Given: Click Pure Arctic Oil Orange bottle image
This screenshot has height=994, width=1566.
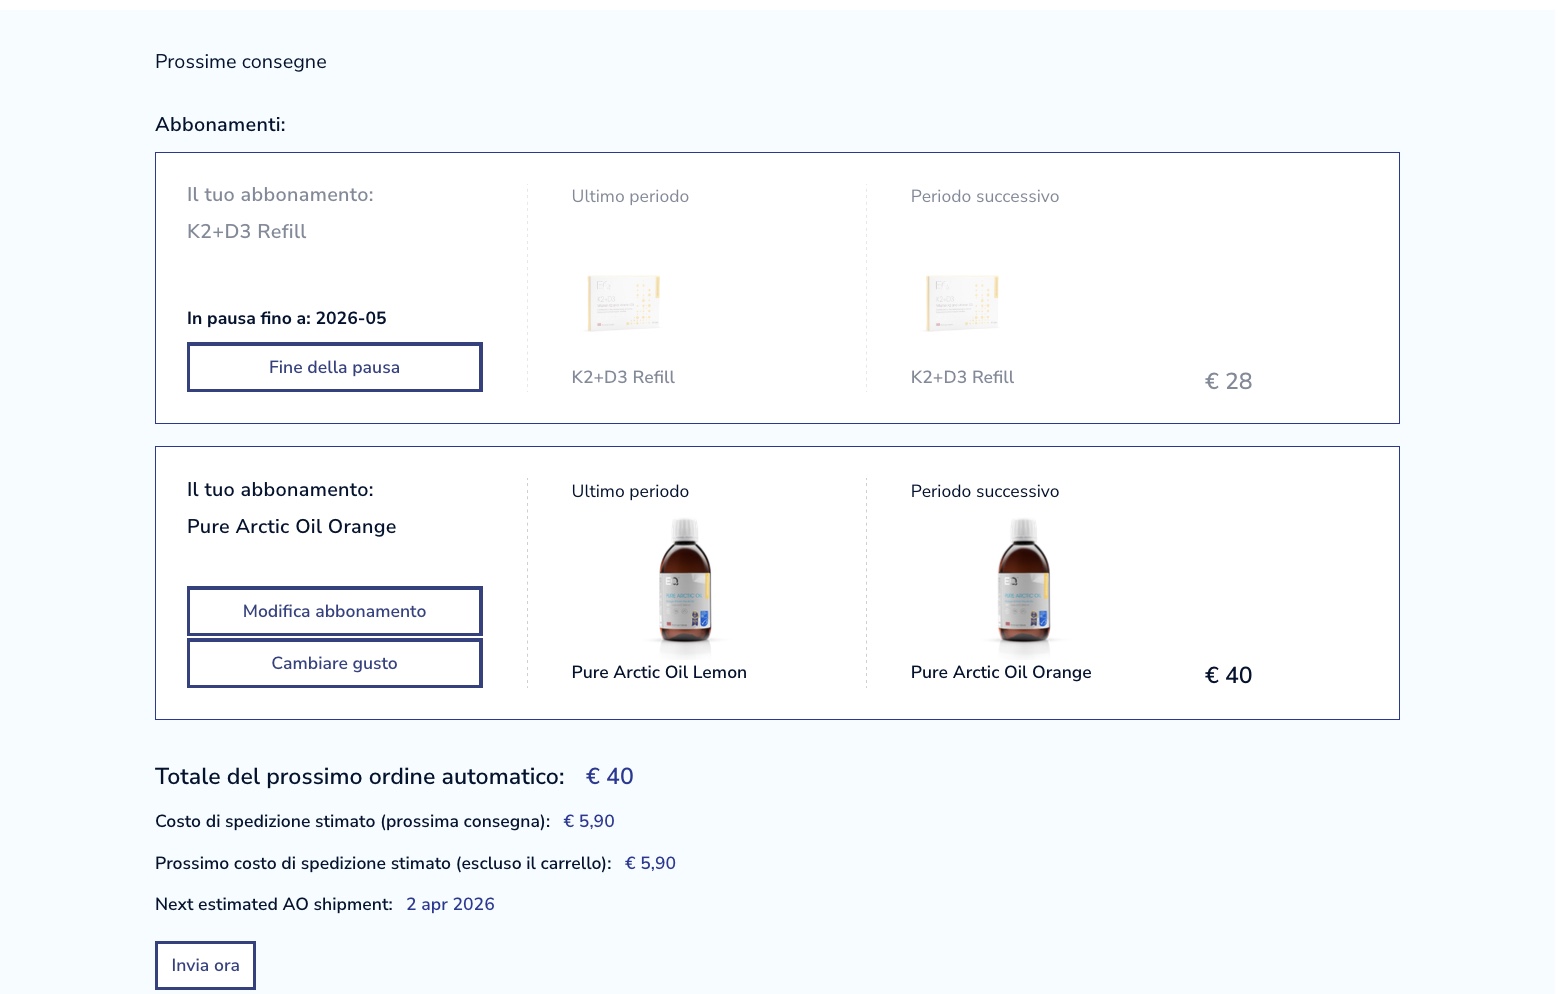Looking at the screenshot, I should (x=1023, y=585).
